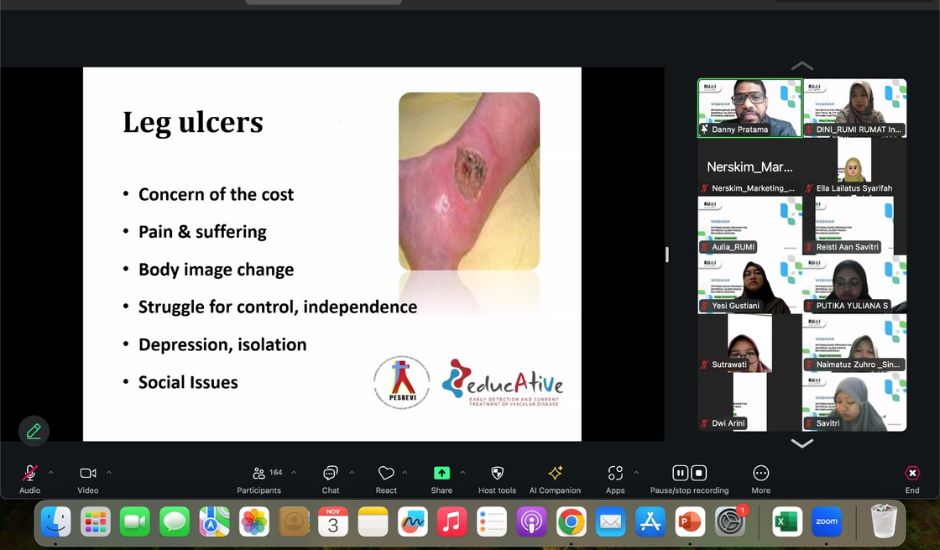Select Danny Pratama's video thumbnail

point(749,108)
